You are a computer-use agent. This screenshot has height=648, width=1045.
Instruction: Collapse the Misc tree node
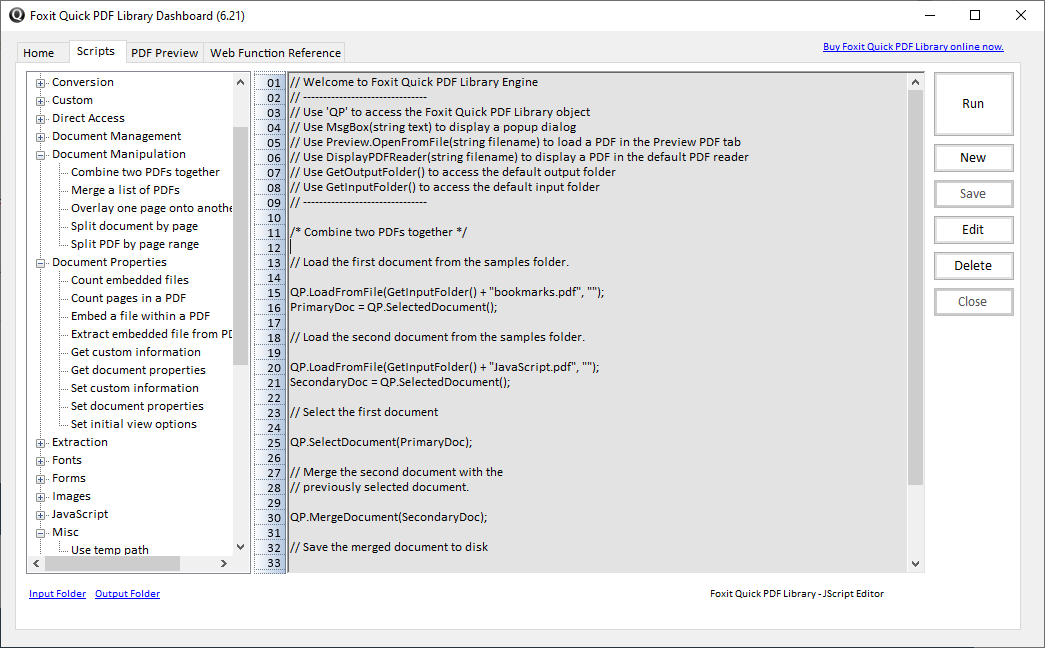click(x=41, y=533)
